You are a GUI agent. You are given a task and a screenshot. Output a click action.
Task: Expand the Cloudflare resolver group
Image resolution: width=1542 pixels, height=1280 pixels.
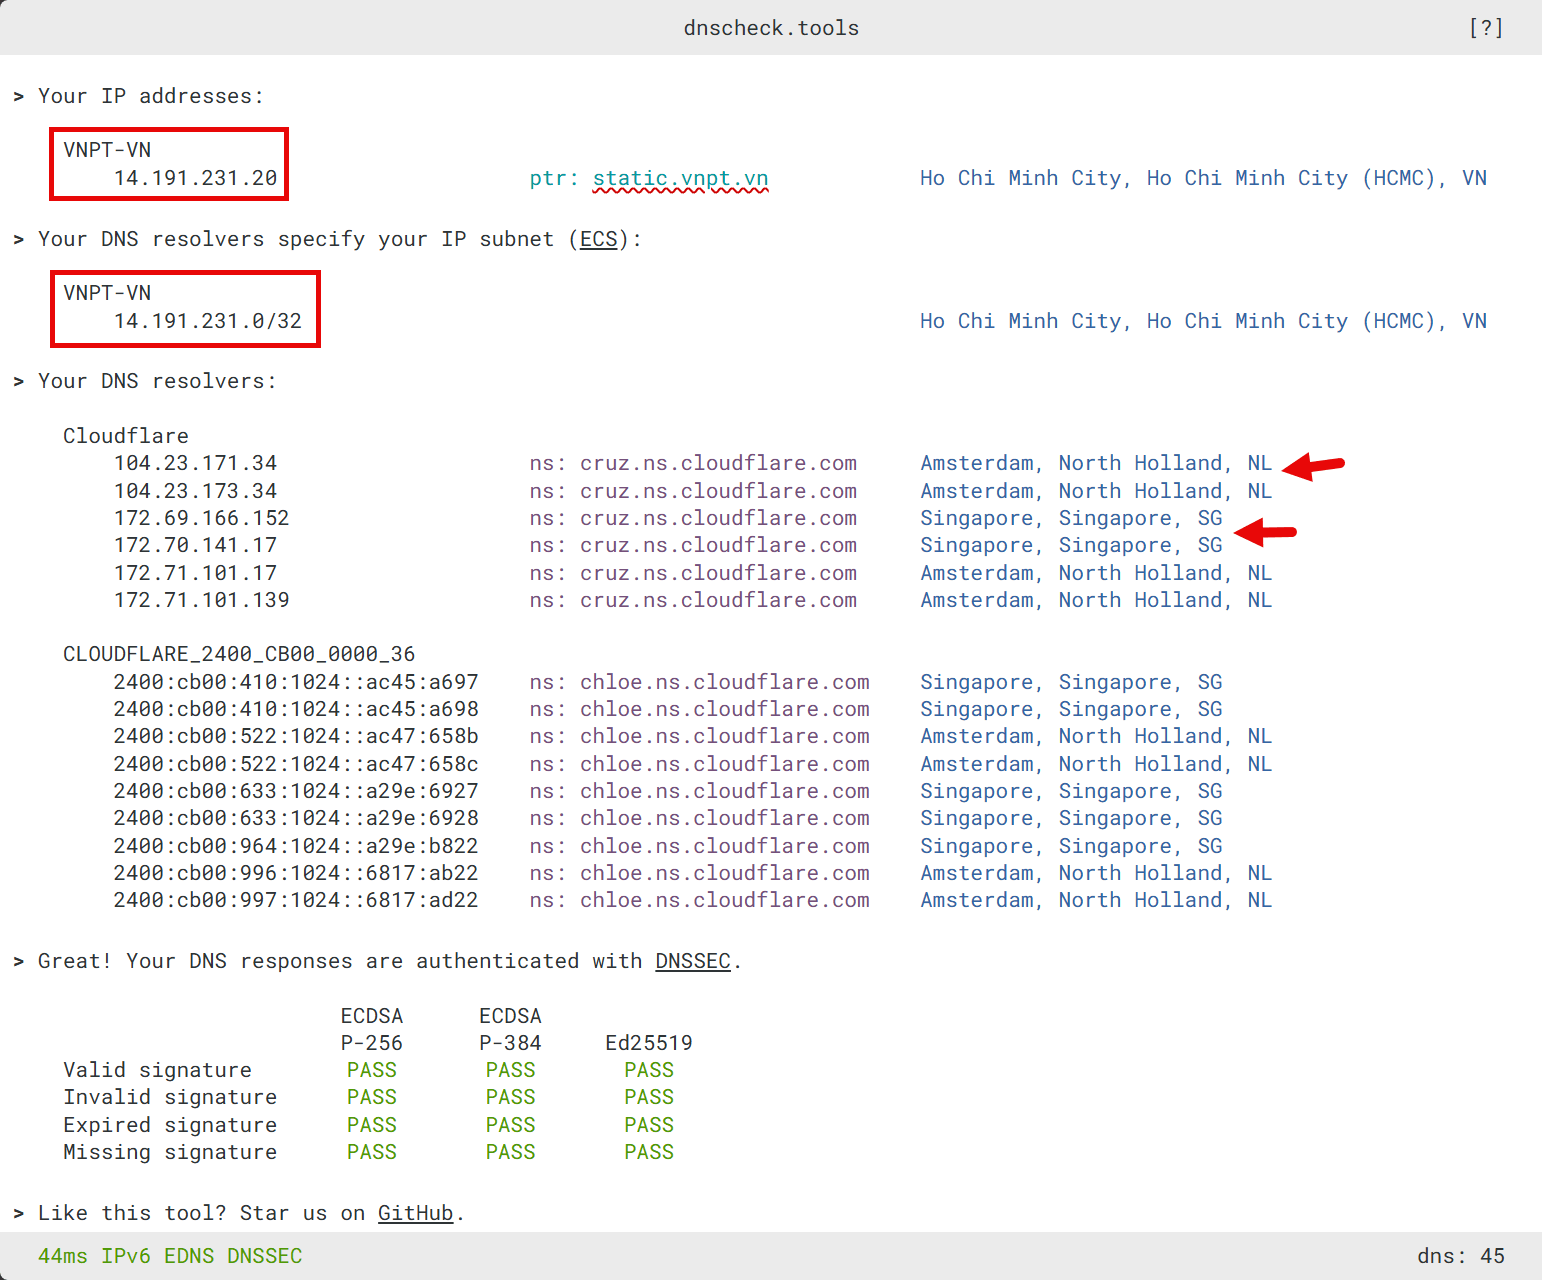(125, 435)
